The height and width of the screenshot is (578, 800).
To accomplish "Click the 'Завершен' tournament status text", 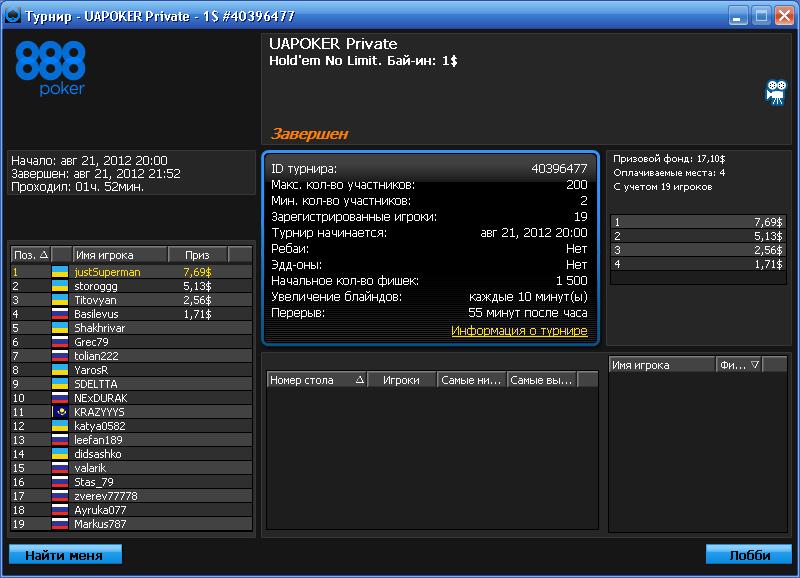I will tap(309, 134).
